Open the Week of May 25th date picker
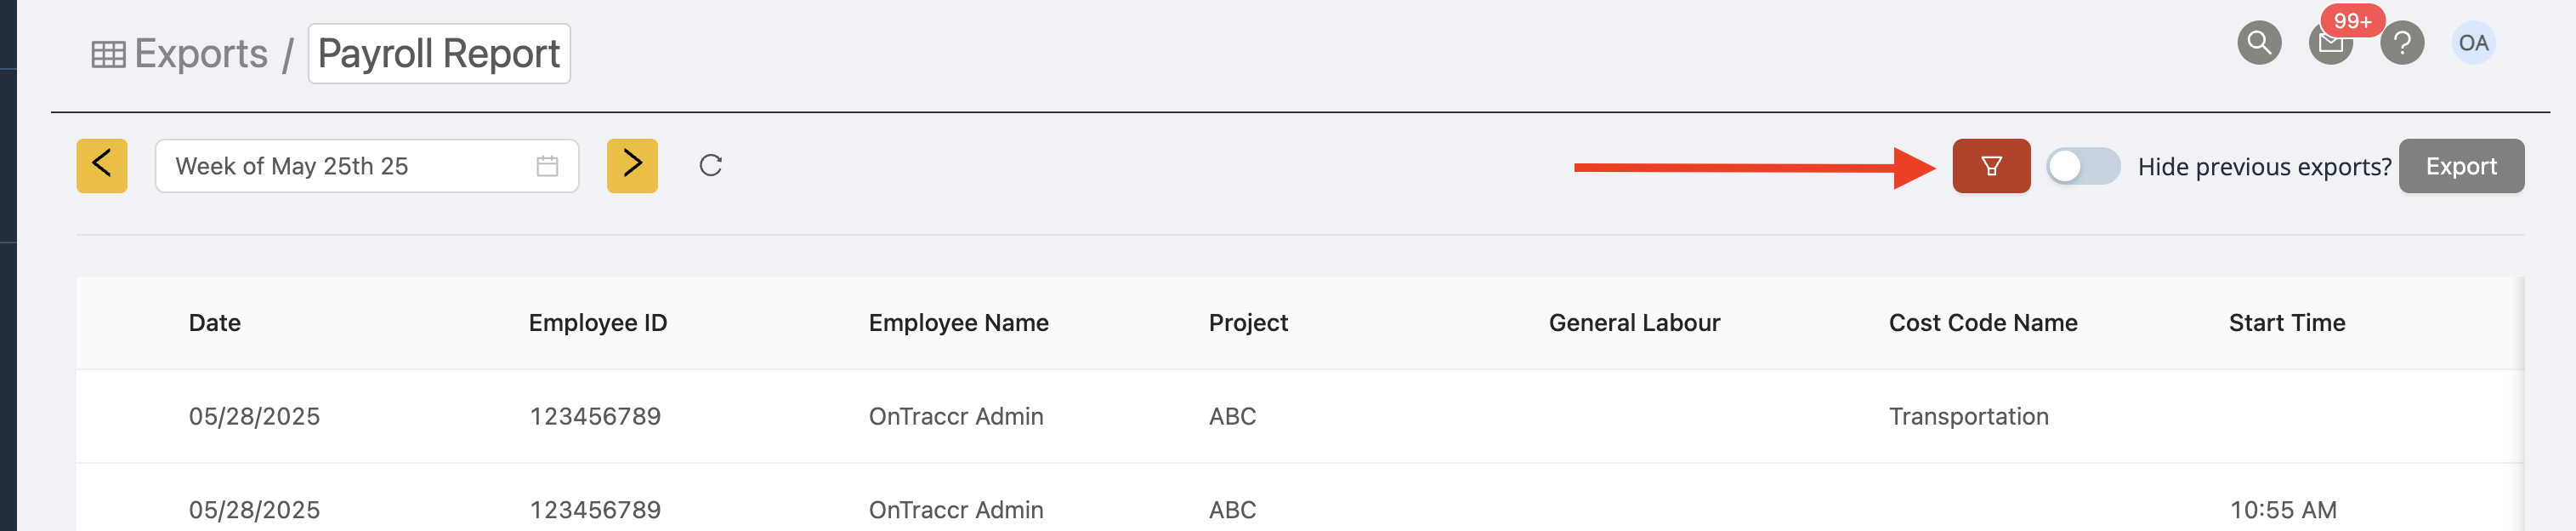The image size is (2576, 531). tap(367, 166)
